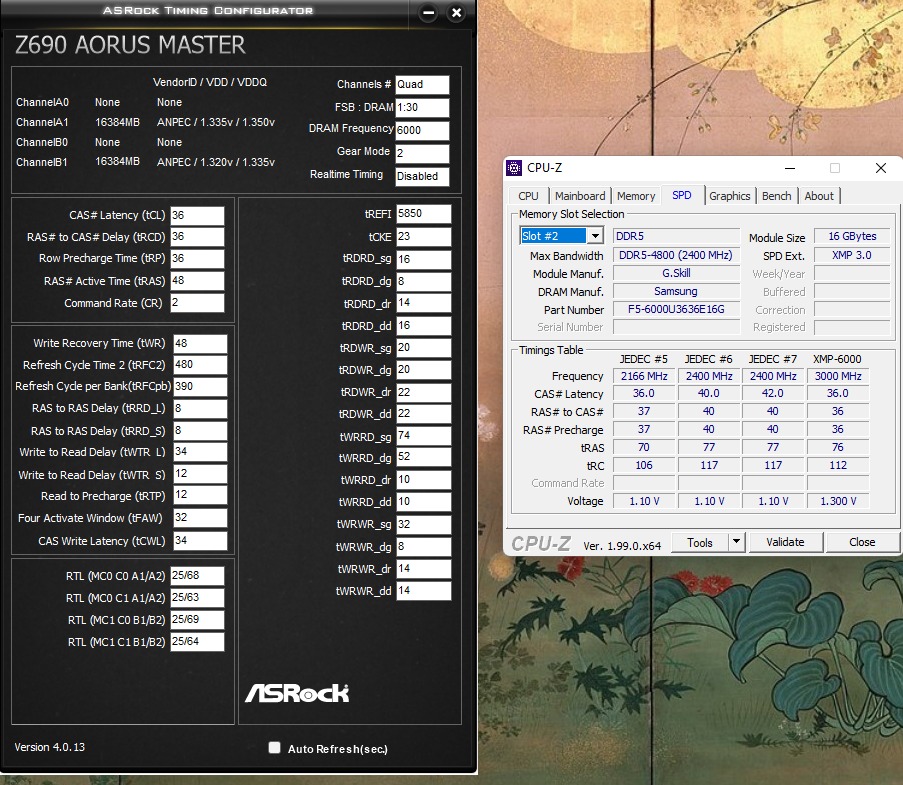Select the Realtime Timing field showing Disabled
Image resolution: width=903 pixels, height=785 pixels.
click(x=422, y=176)
